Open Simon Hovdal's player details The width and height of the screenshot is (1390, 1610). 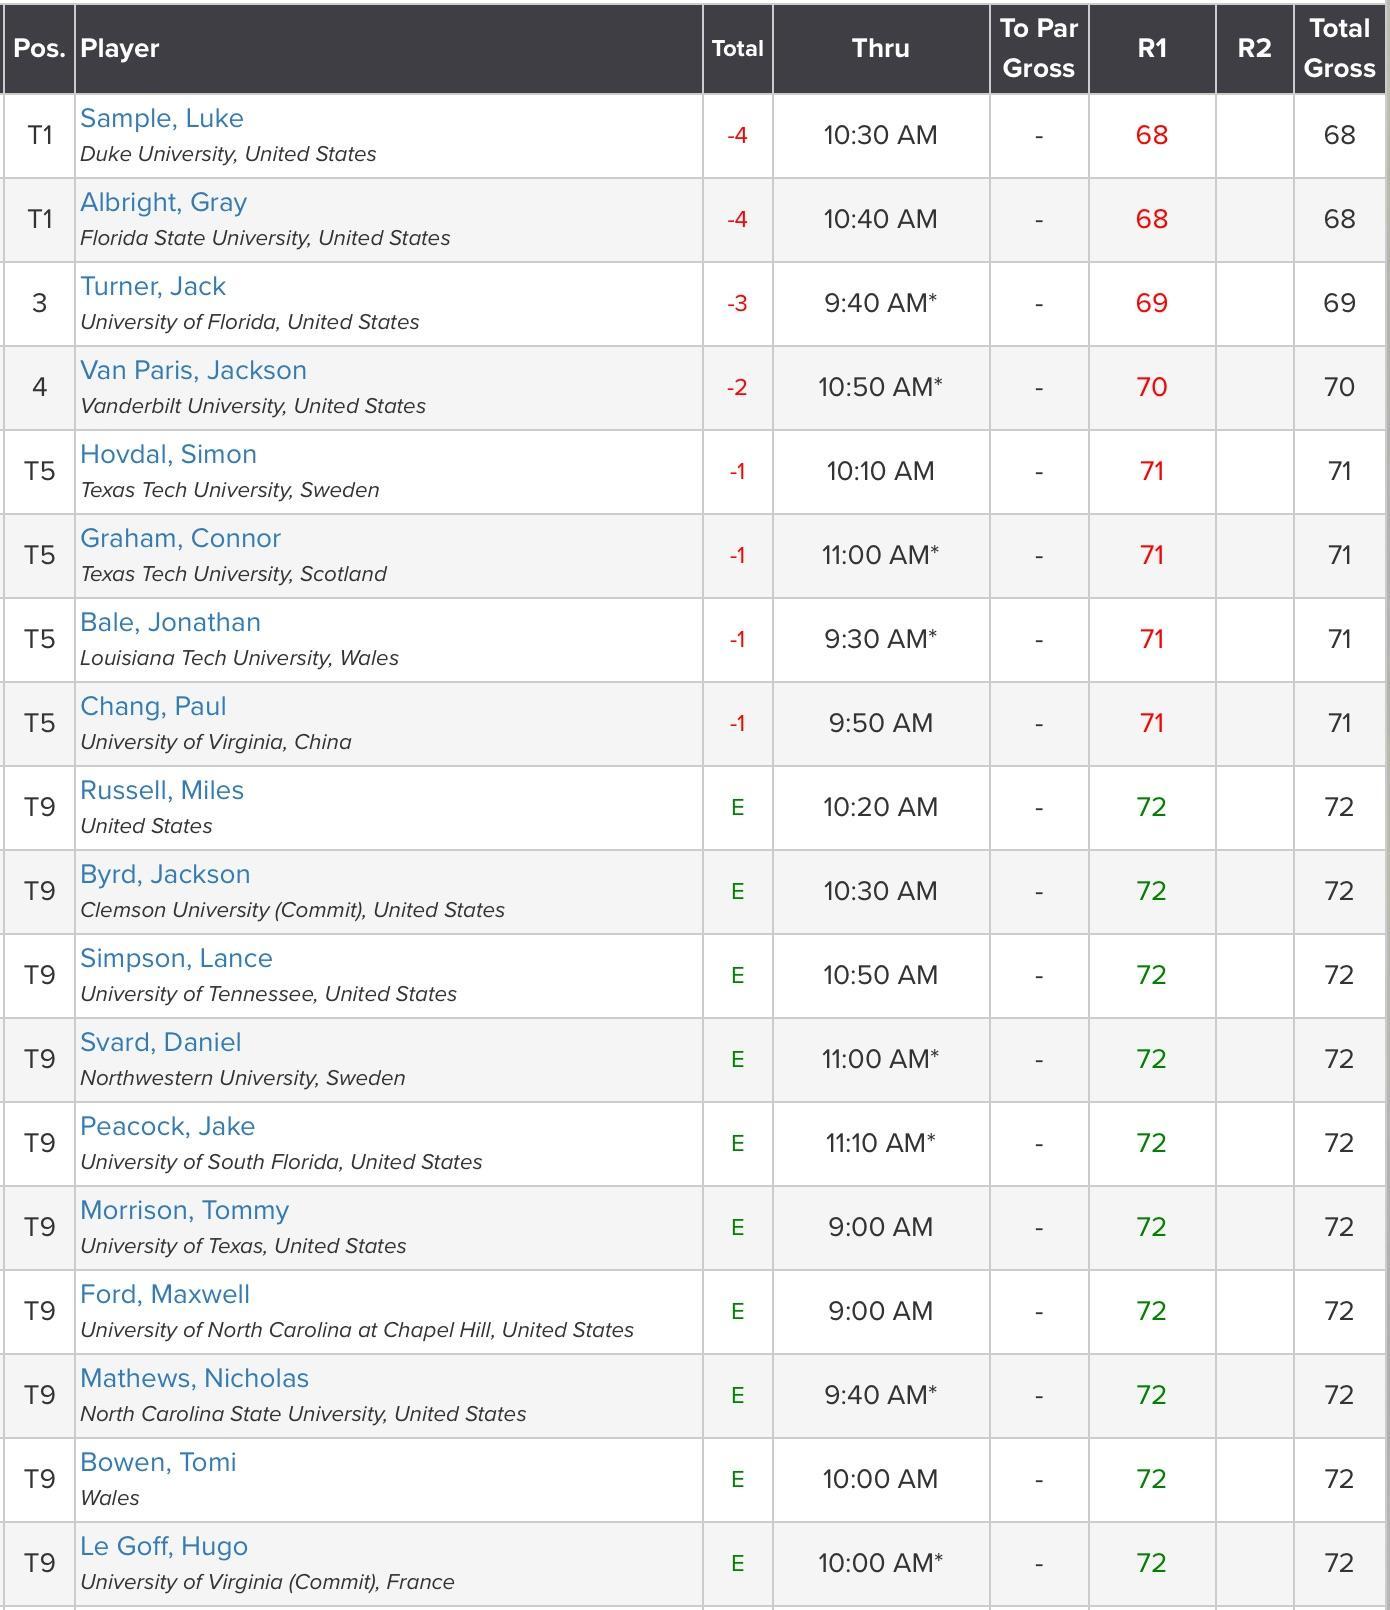(168, 454)
